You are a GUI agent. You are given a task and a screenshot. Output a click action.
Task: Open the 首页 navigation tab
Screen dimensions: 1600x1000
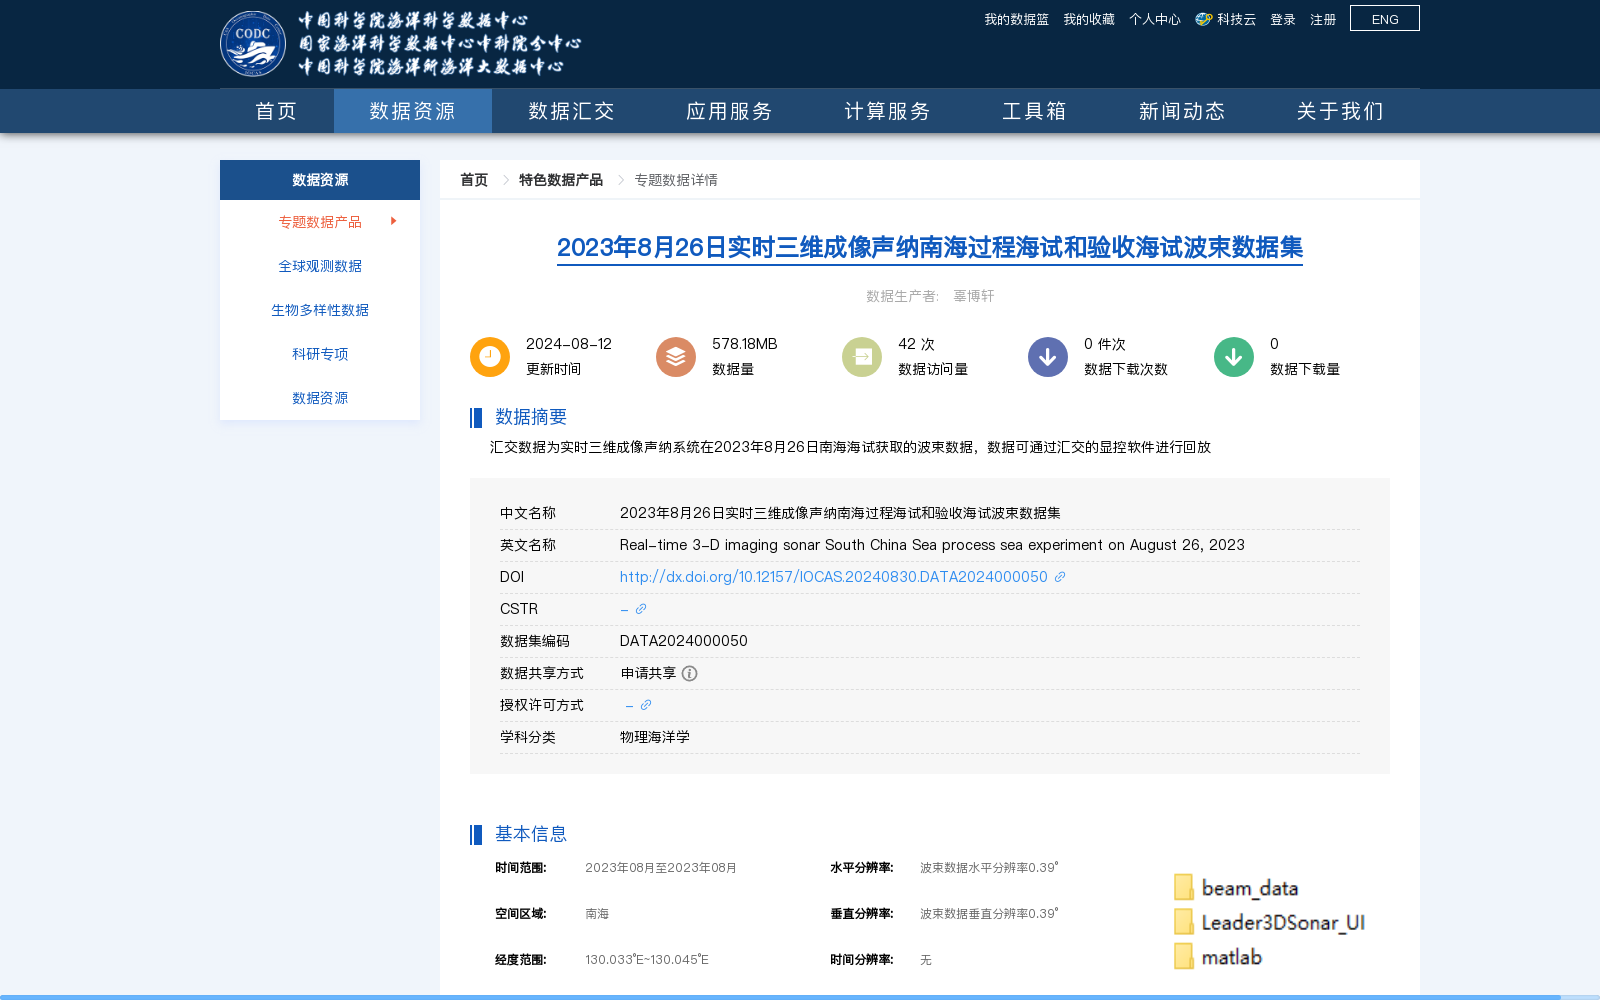(x=276, y=111)
